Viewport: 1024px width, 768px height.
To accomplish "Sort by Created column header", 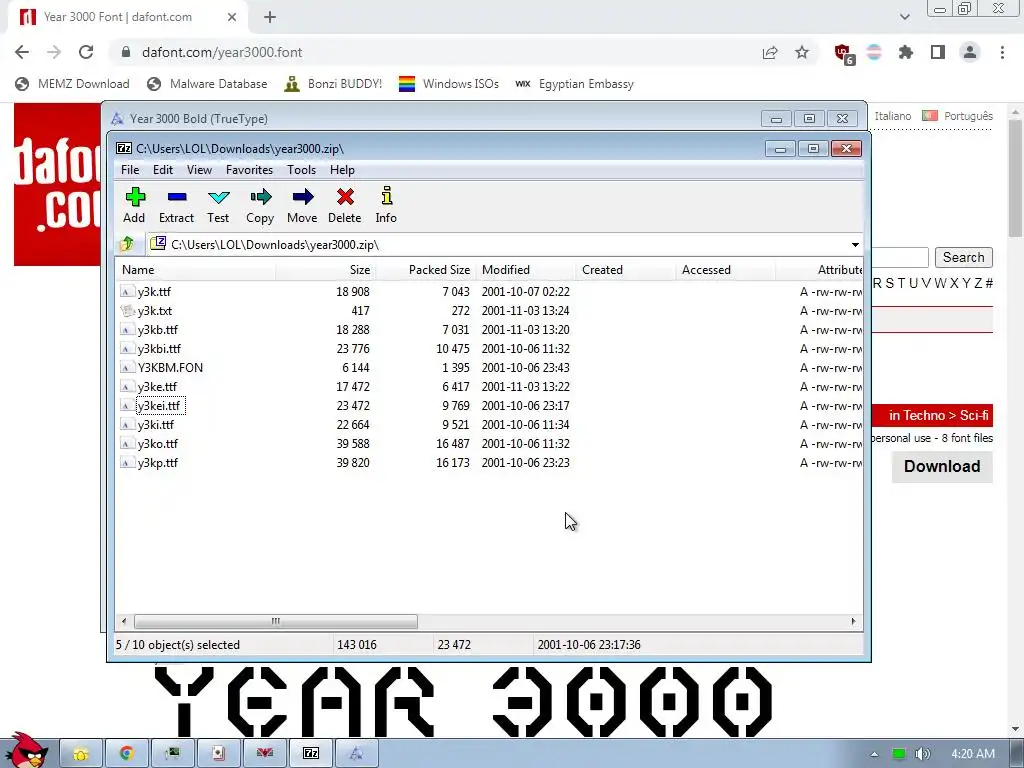I will point(626,270).
